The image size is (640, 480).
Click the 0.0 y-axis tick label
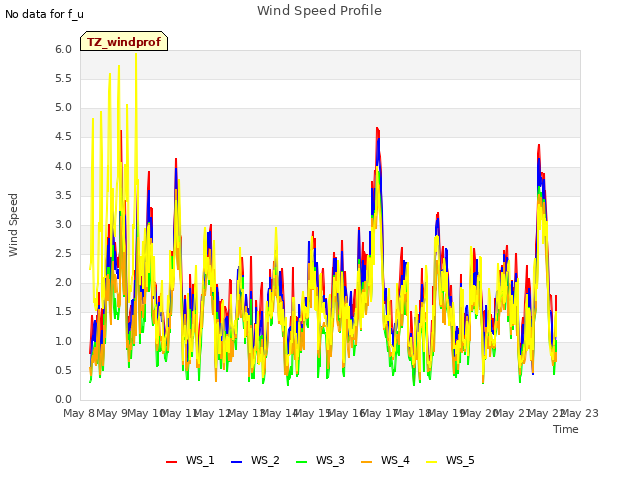click(x=63, y=400)
